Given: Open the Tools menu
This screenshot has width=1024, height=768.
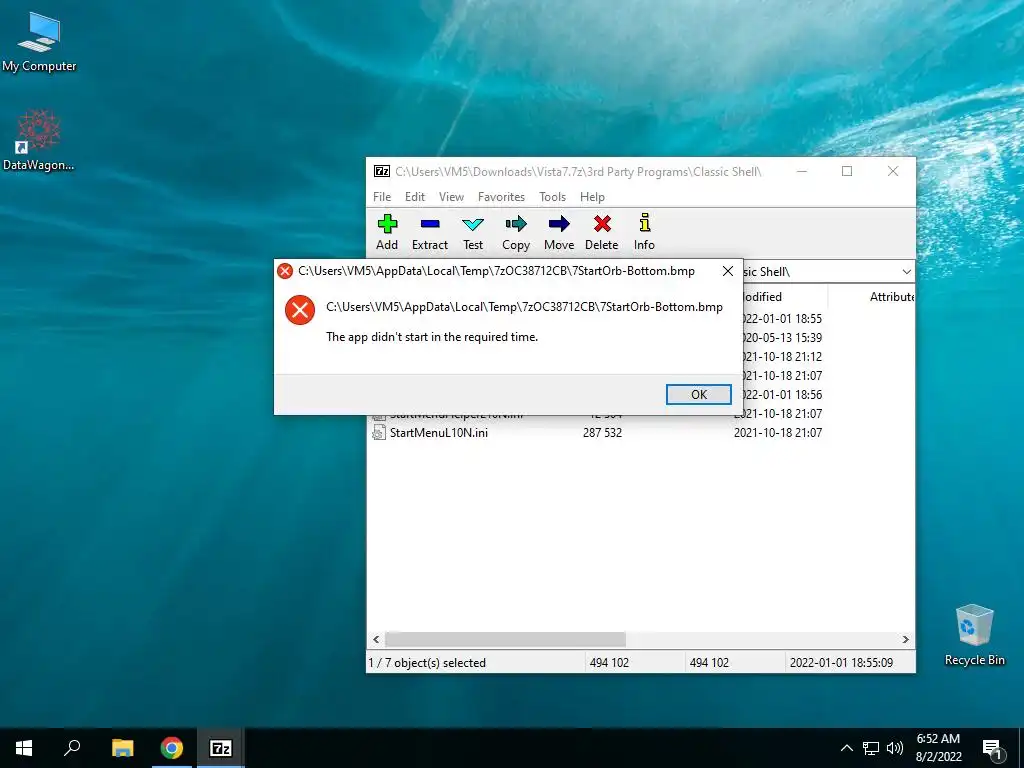Looking at the screenshot, I should pos(552,197).
